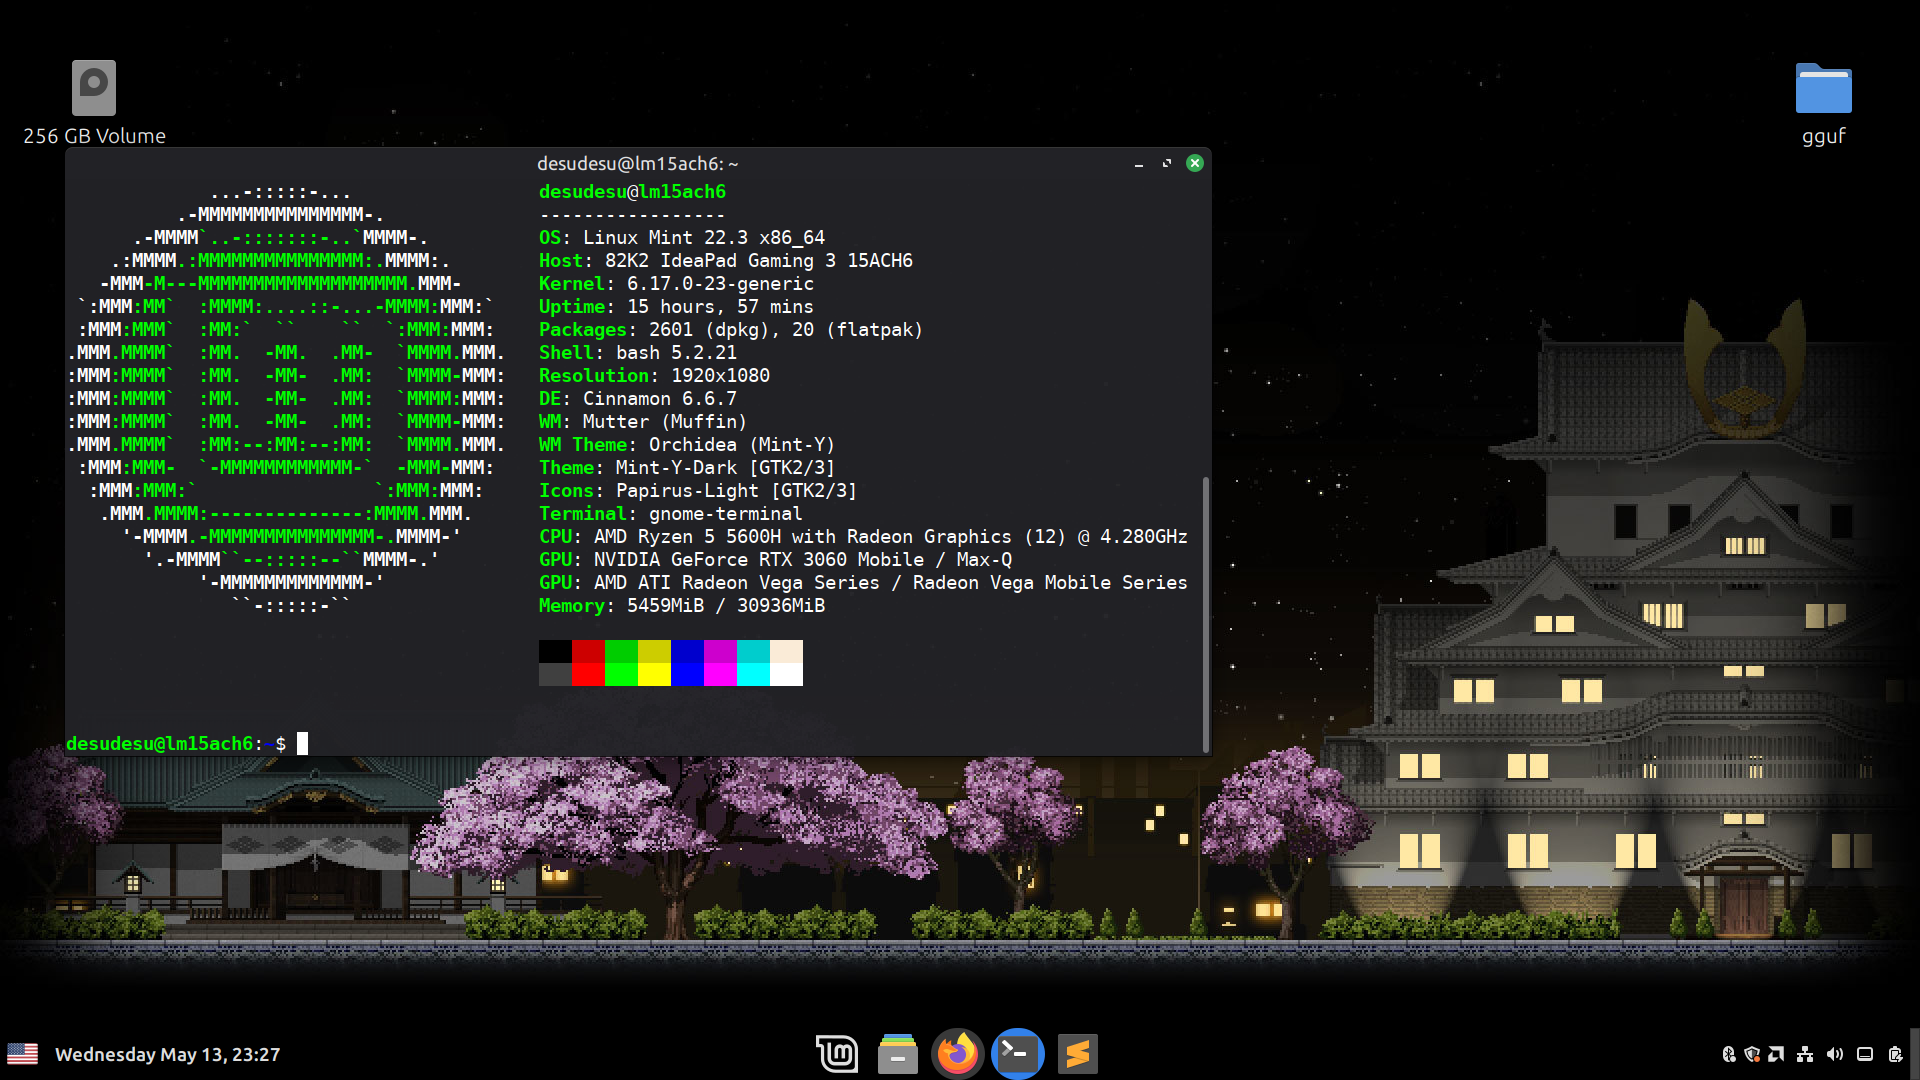Click the 'Kernel: 6.17.0-23-generic' line

point(676,283)
